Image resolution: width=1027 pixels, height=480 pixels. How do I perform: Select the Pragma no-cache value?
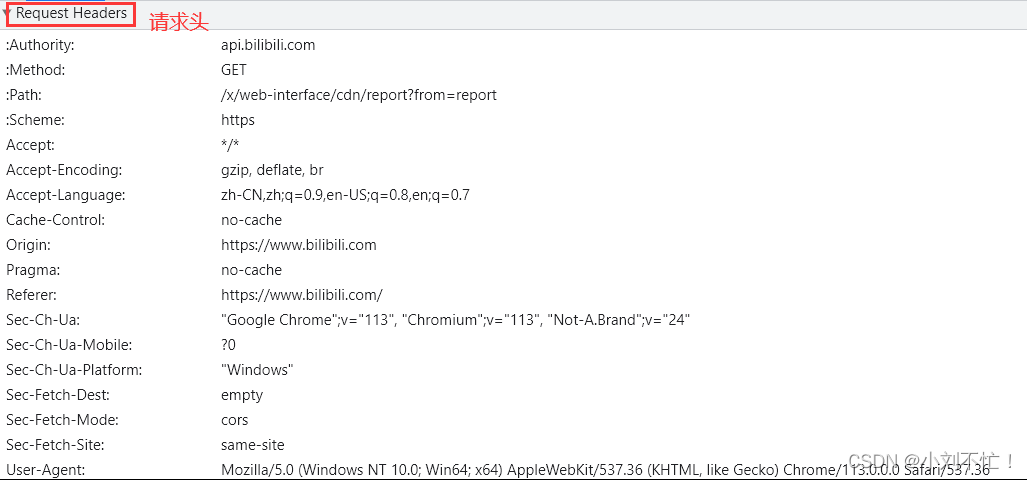pyautogui.click(x=252, y=270)
